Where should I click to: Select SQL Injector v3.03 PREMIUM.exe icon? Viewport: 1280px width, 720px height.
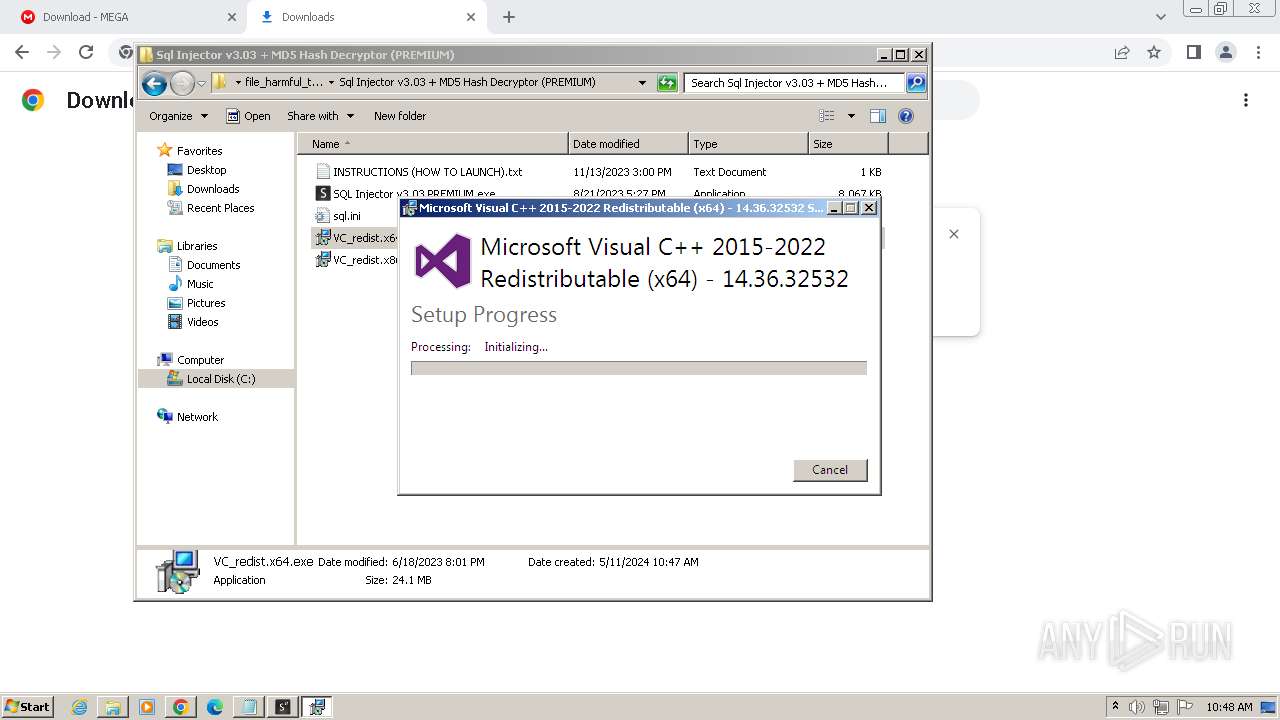point(323,194)
